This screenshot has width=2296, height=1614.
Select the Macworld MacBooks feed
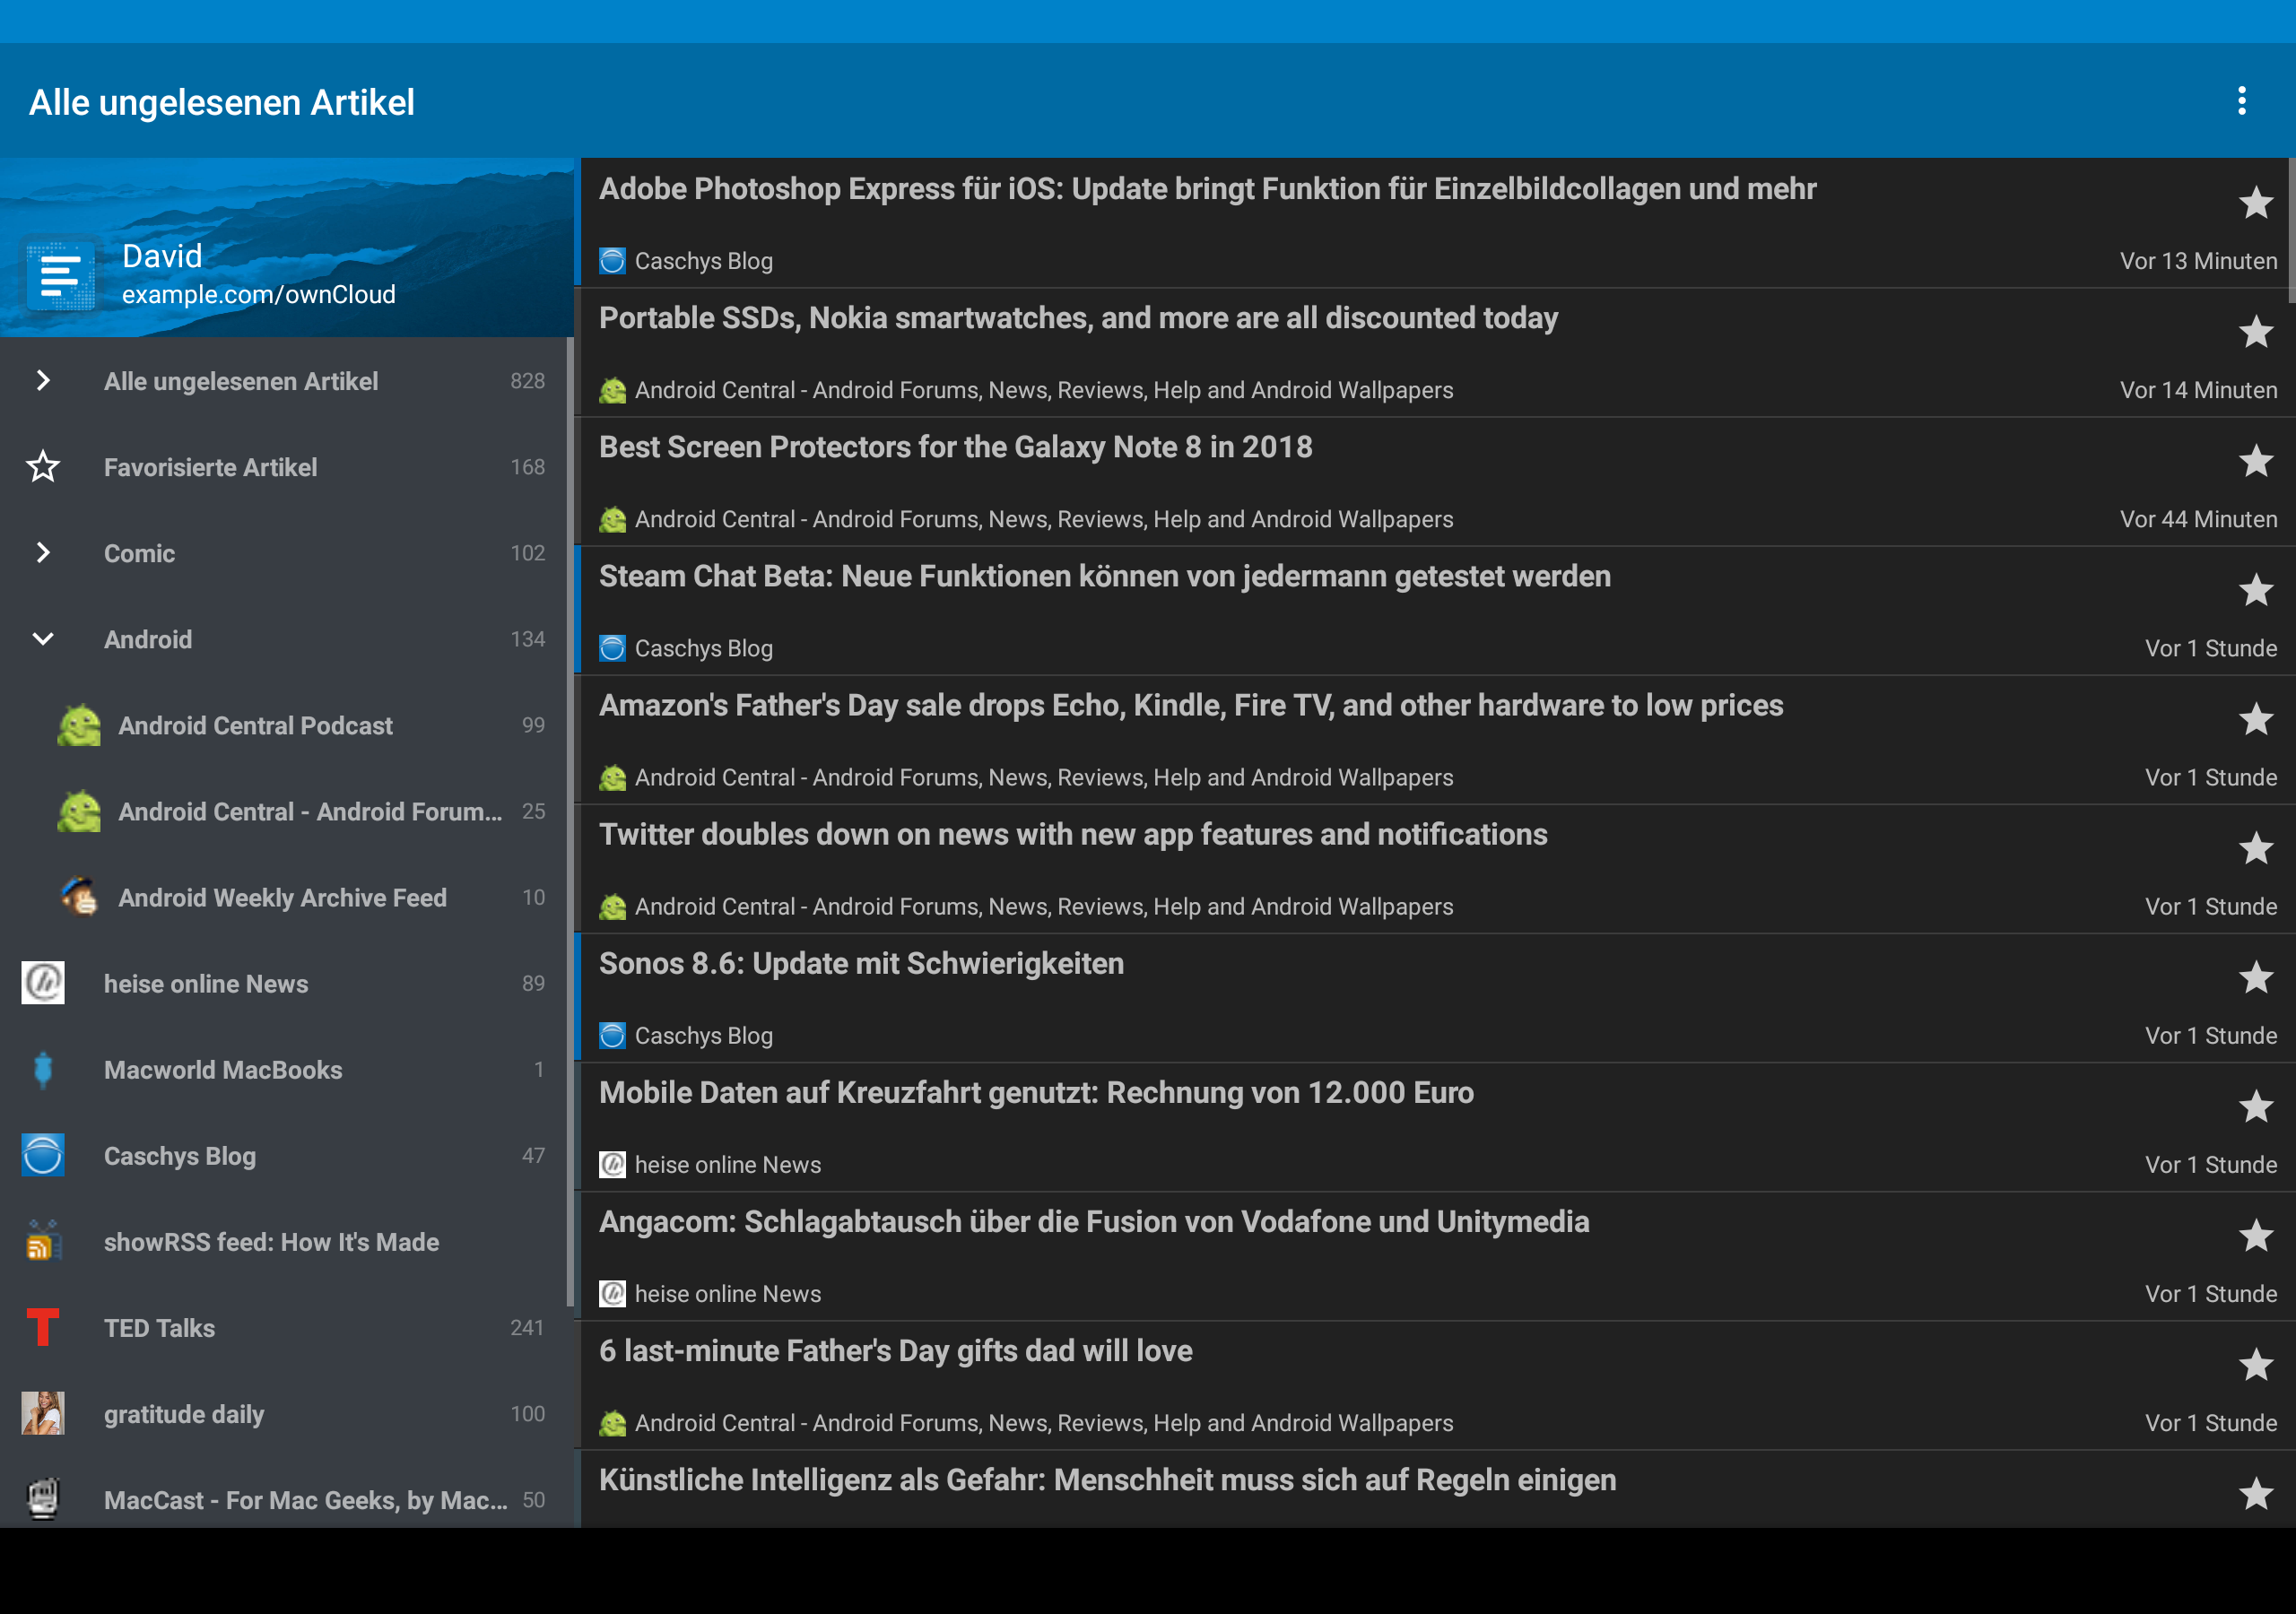coord(223,1069)
